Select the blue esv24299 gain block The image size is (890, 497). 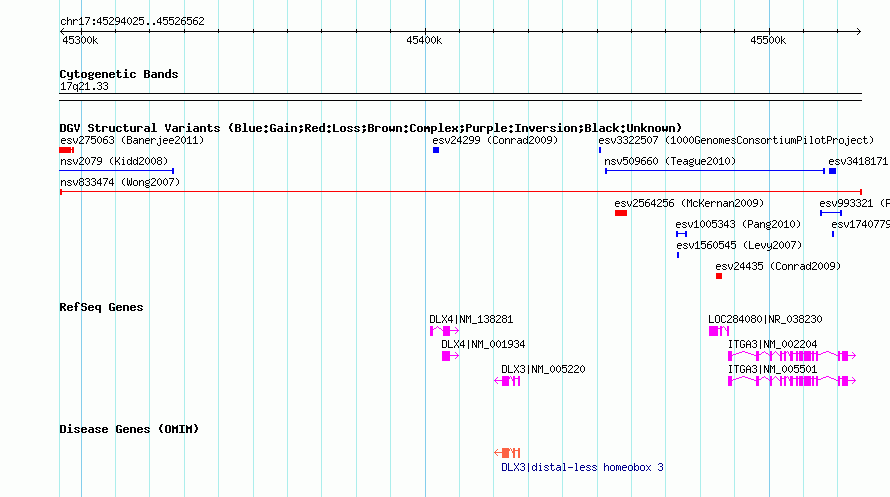[436, 150]
